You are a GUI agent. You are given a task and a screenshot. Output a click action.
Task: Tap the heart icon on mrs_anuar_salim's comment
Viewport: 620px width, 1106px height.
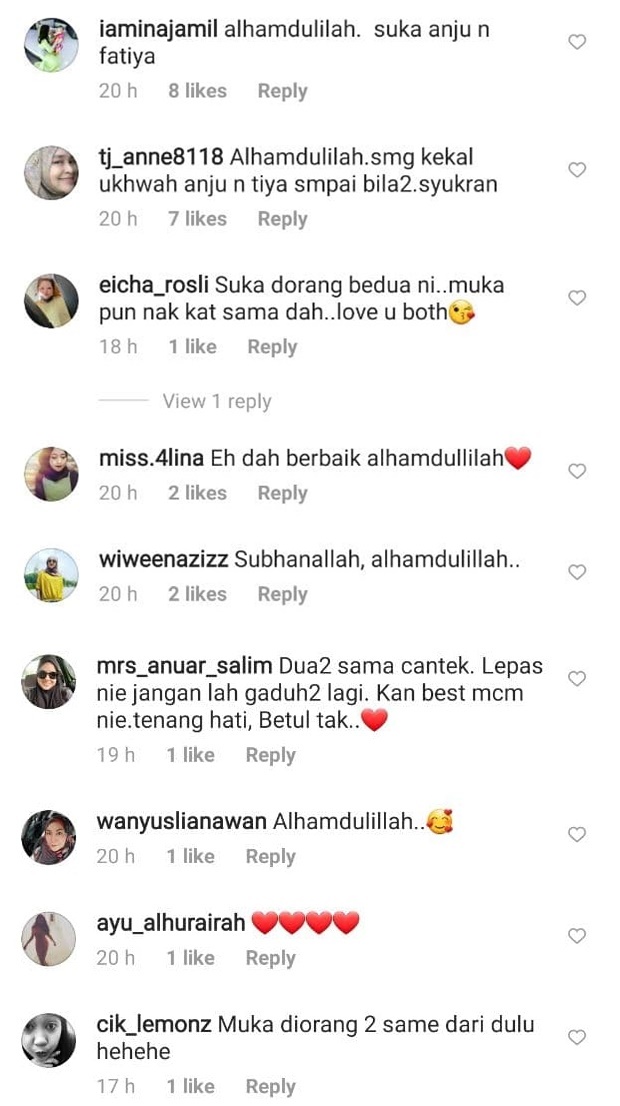(x=577, y=679)
